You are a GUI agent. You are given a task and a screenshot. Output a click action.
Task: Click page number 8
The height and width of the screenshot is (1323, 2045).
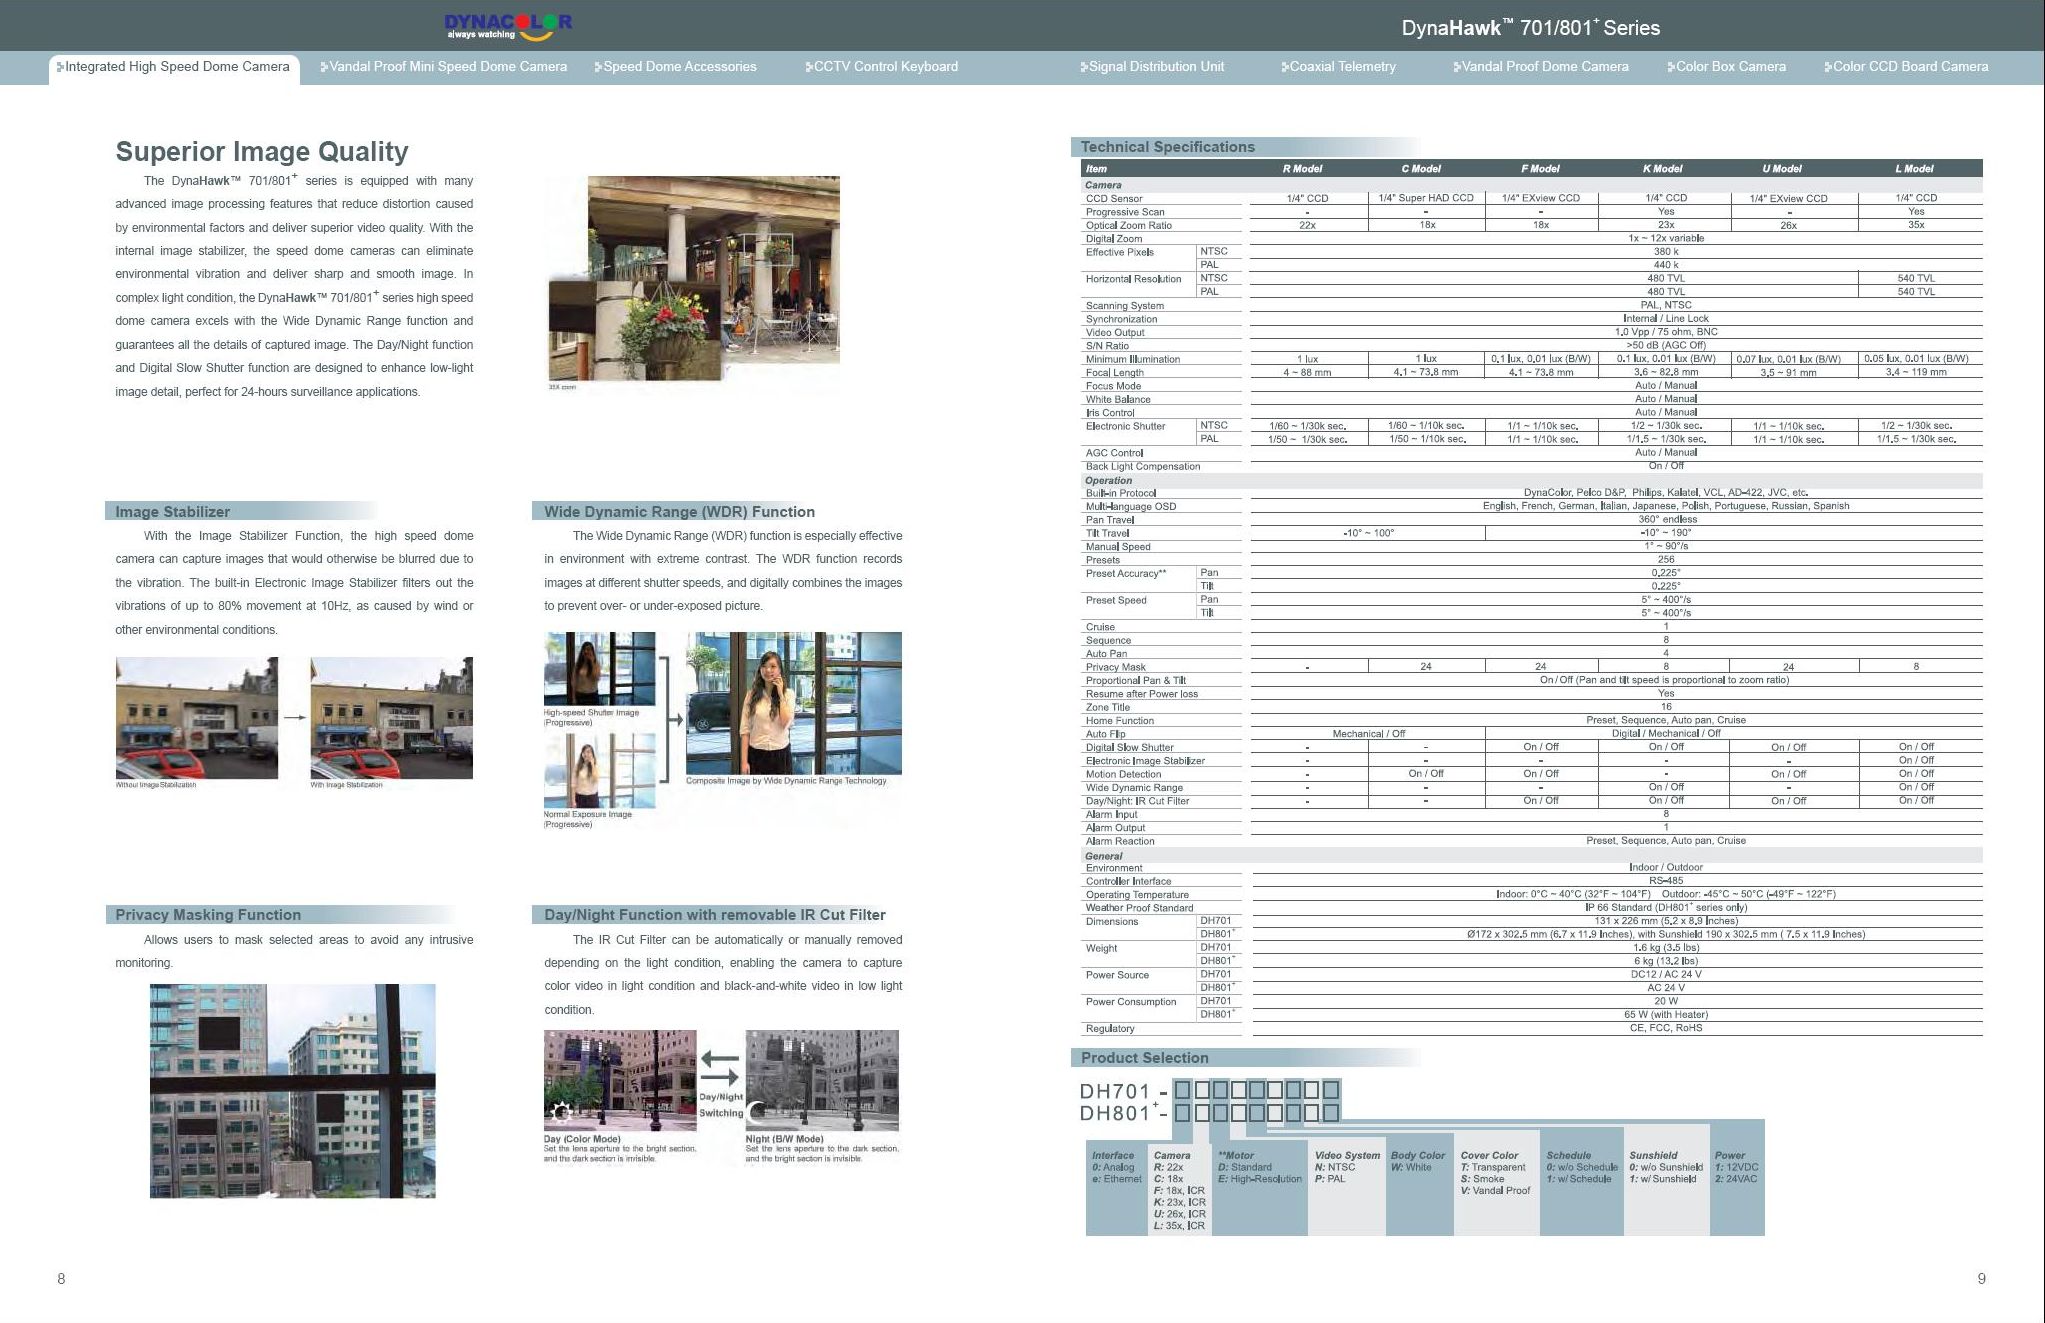[x=61, y=1279]
